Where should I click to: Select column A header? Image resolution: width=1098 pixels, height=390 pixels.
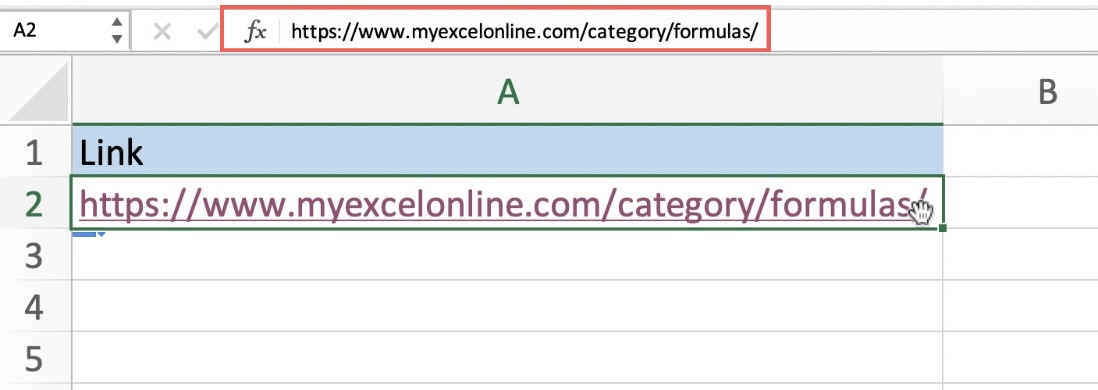[x=508, y=92]
